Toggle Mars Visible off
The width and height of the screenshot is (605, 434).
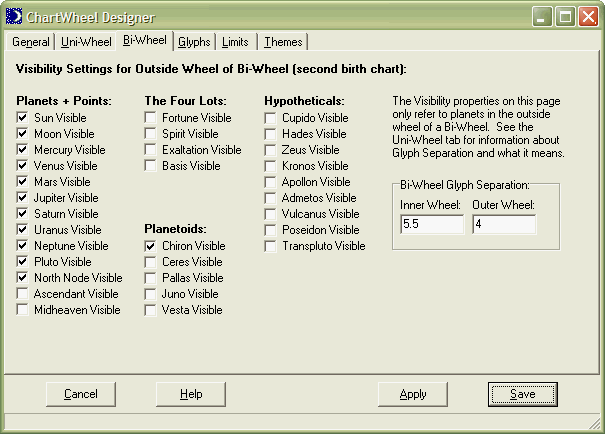click(22, 181)
